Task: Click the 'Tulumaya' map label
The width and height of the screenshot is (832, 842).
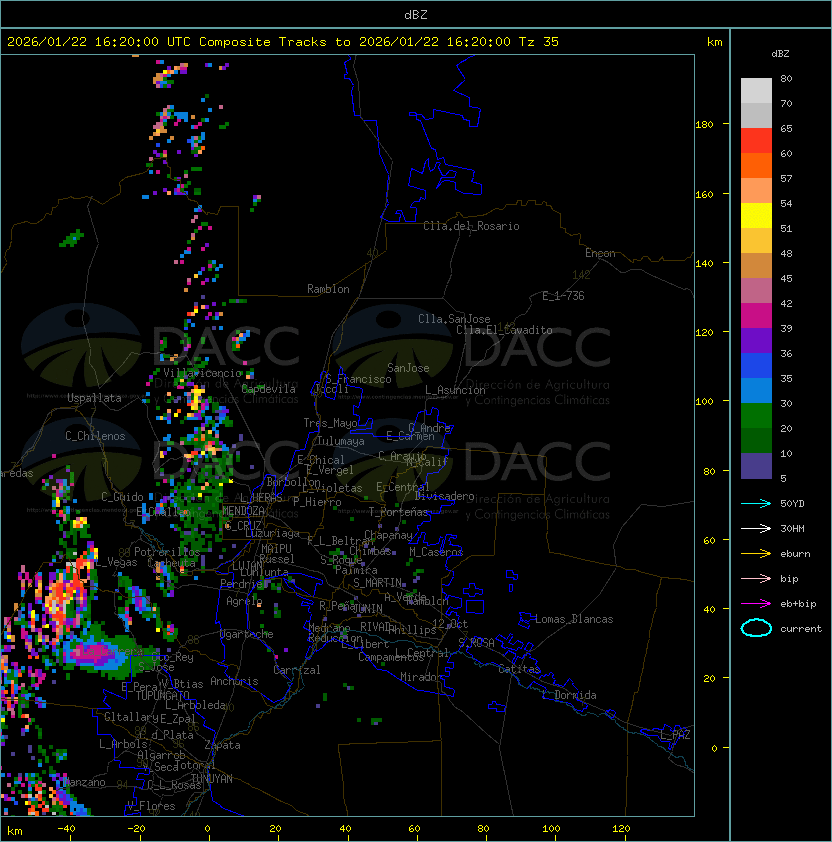Action: (x=341, y=441)
